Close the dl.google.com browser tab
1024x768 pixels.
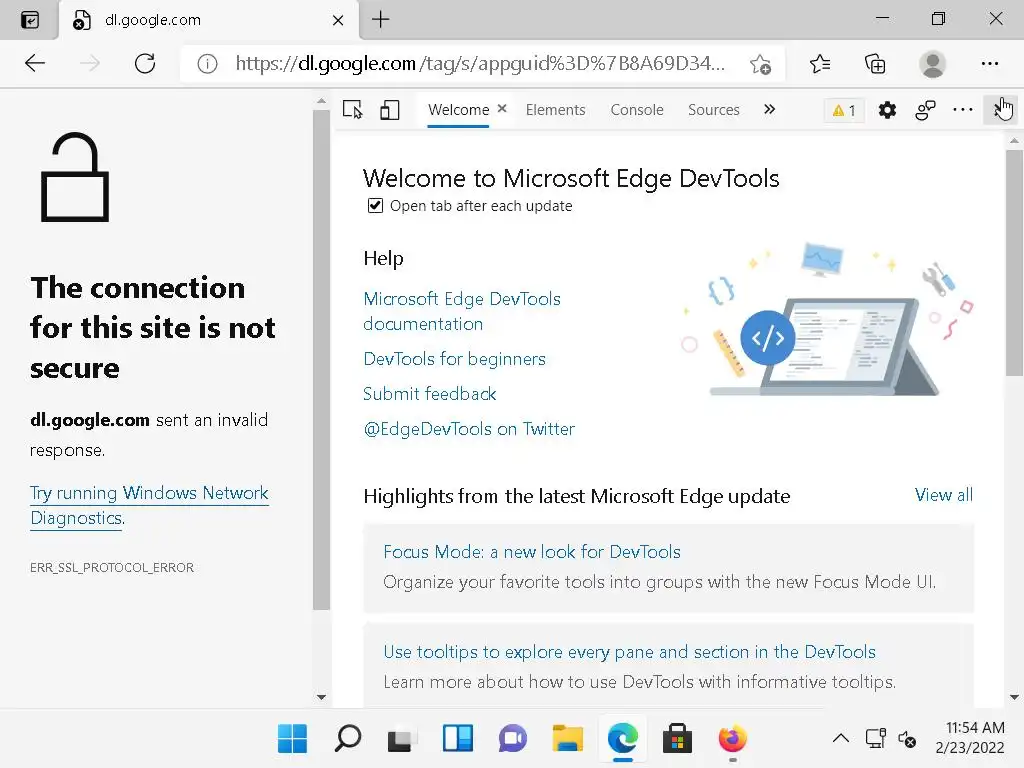pos(338,20)
